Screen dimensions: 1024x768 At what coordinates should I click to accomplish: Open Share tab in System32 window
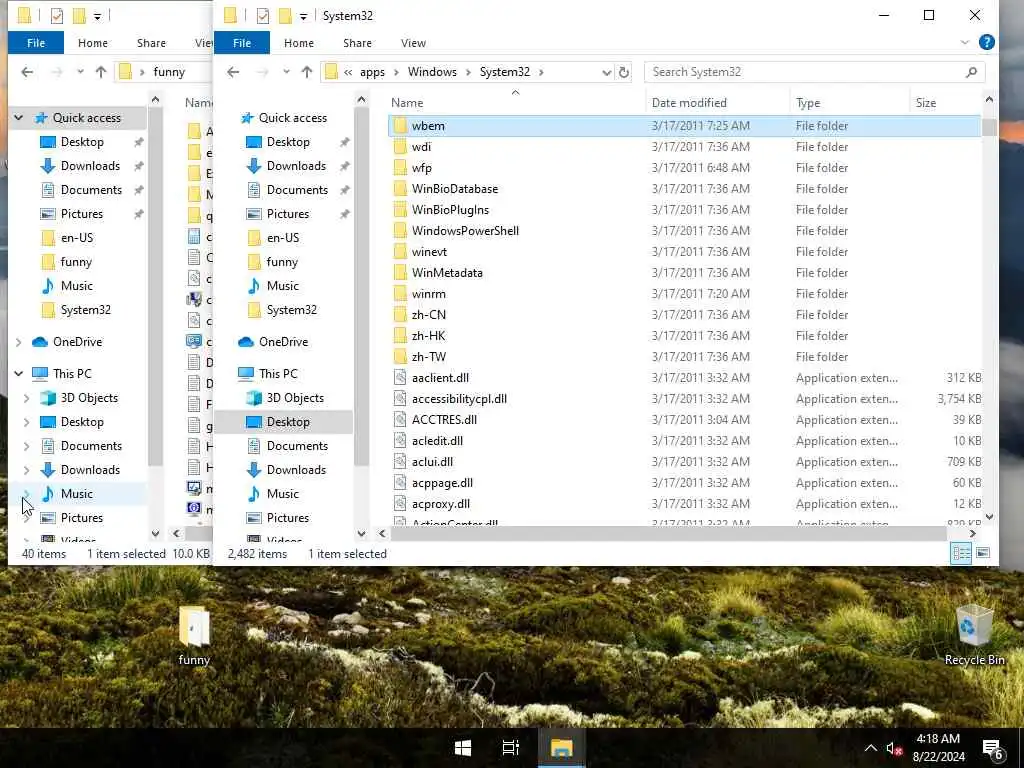[x=357, y=42]
